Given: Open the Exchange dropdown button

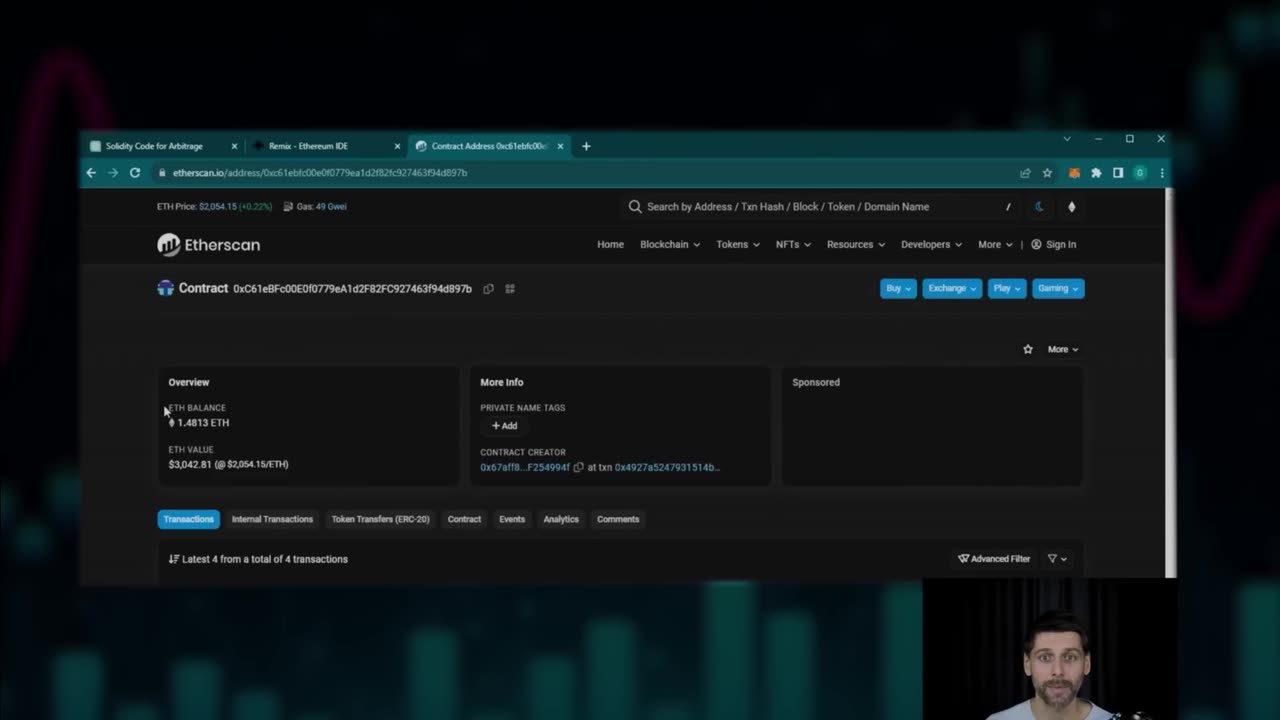Looking at the screenshot, I should pyautogui.click(x=952, y=288).
